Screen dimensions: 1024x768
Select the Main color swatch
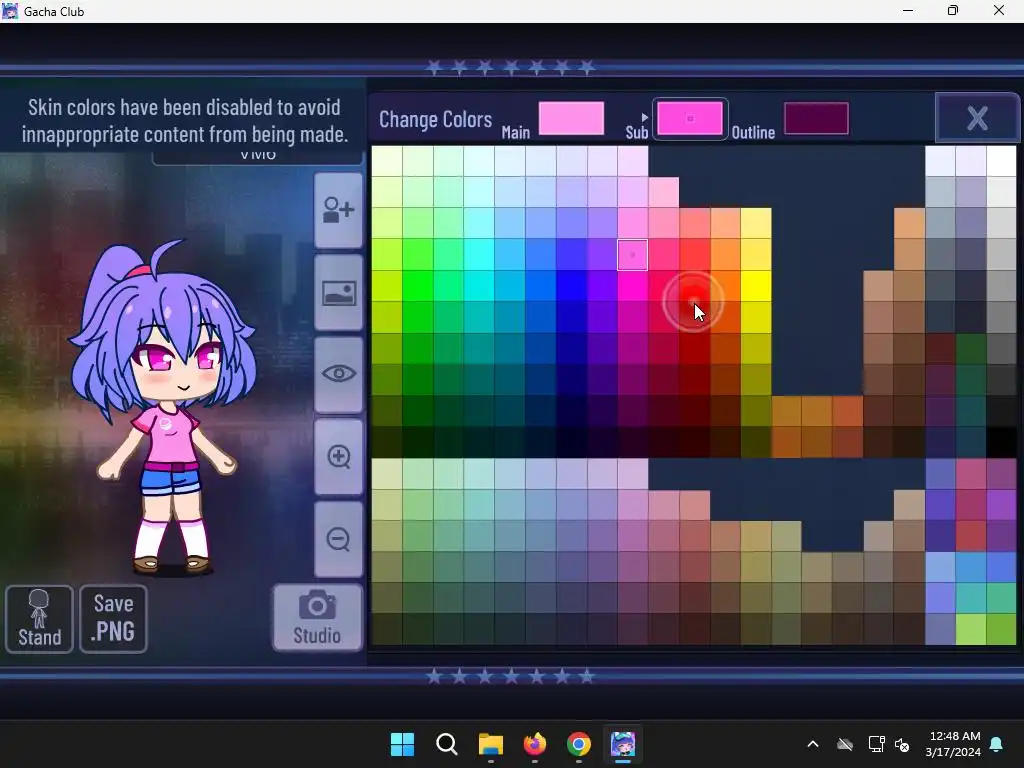pos(571,118)
